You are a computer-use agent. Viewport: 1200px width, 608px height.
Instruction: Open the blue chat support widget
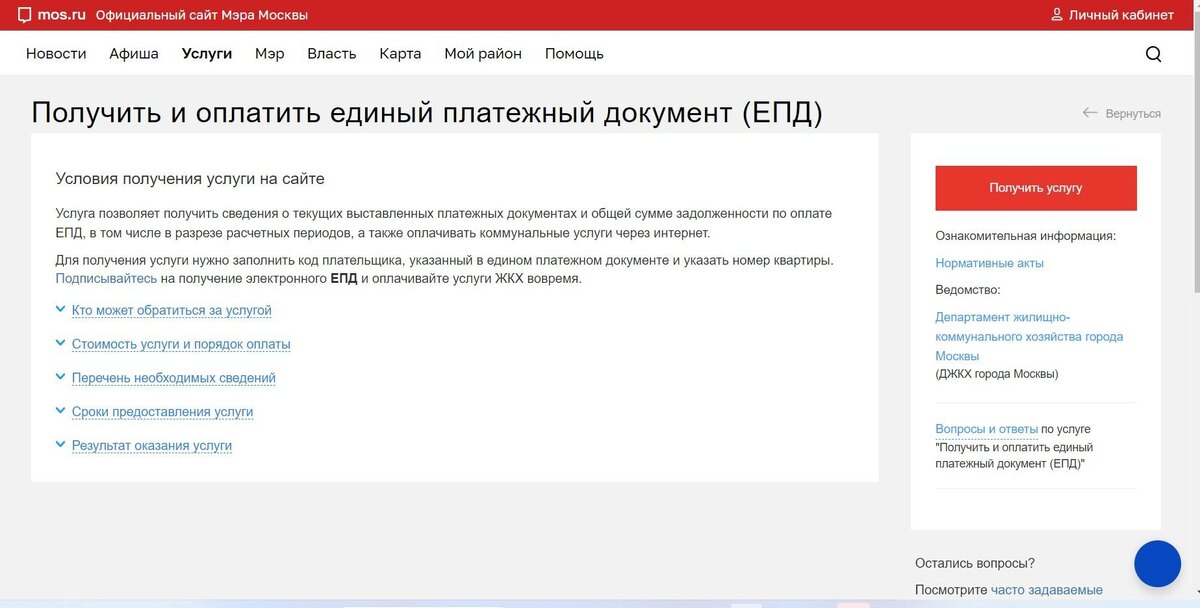1157,563
